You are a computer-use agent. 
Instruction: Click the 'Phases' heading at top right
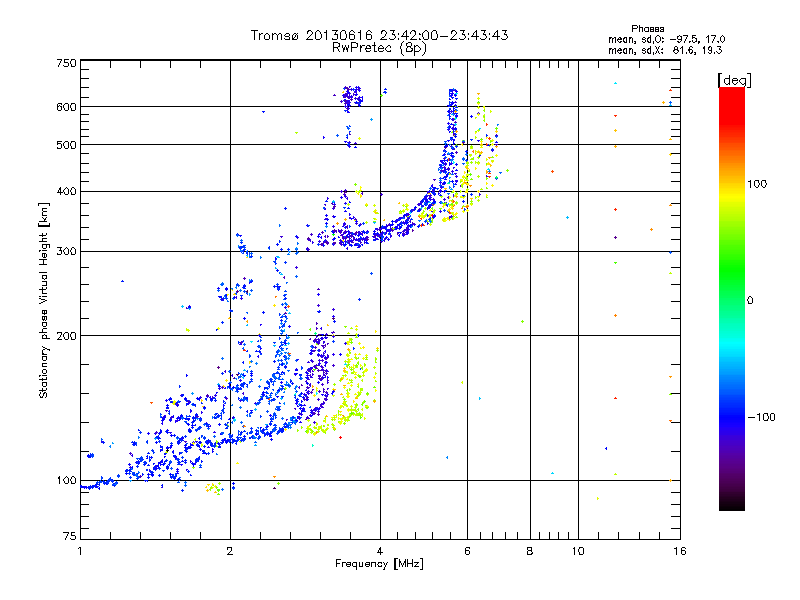[x=648, y=29]
